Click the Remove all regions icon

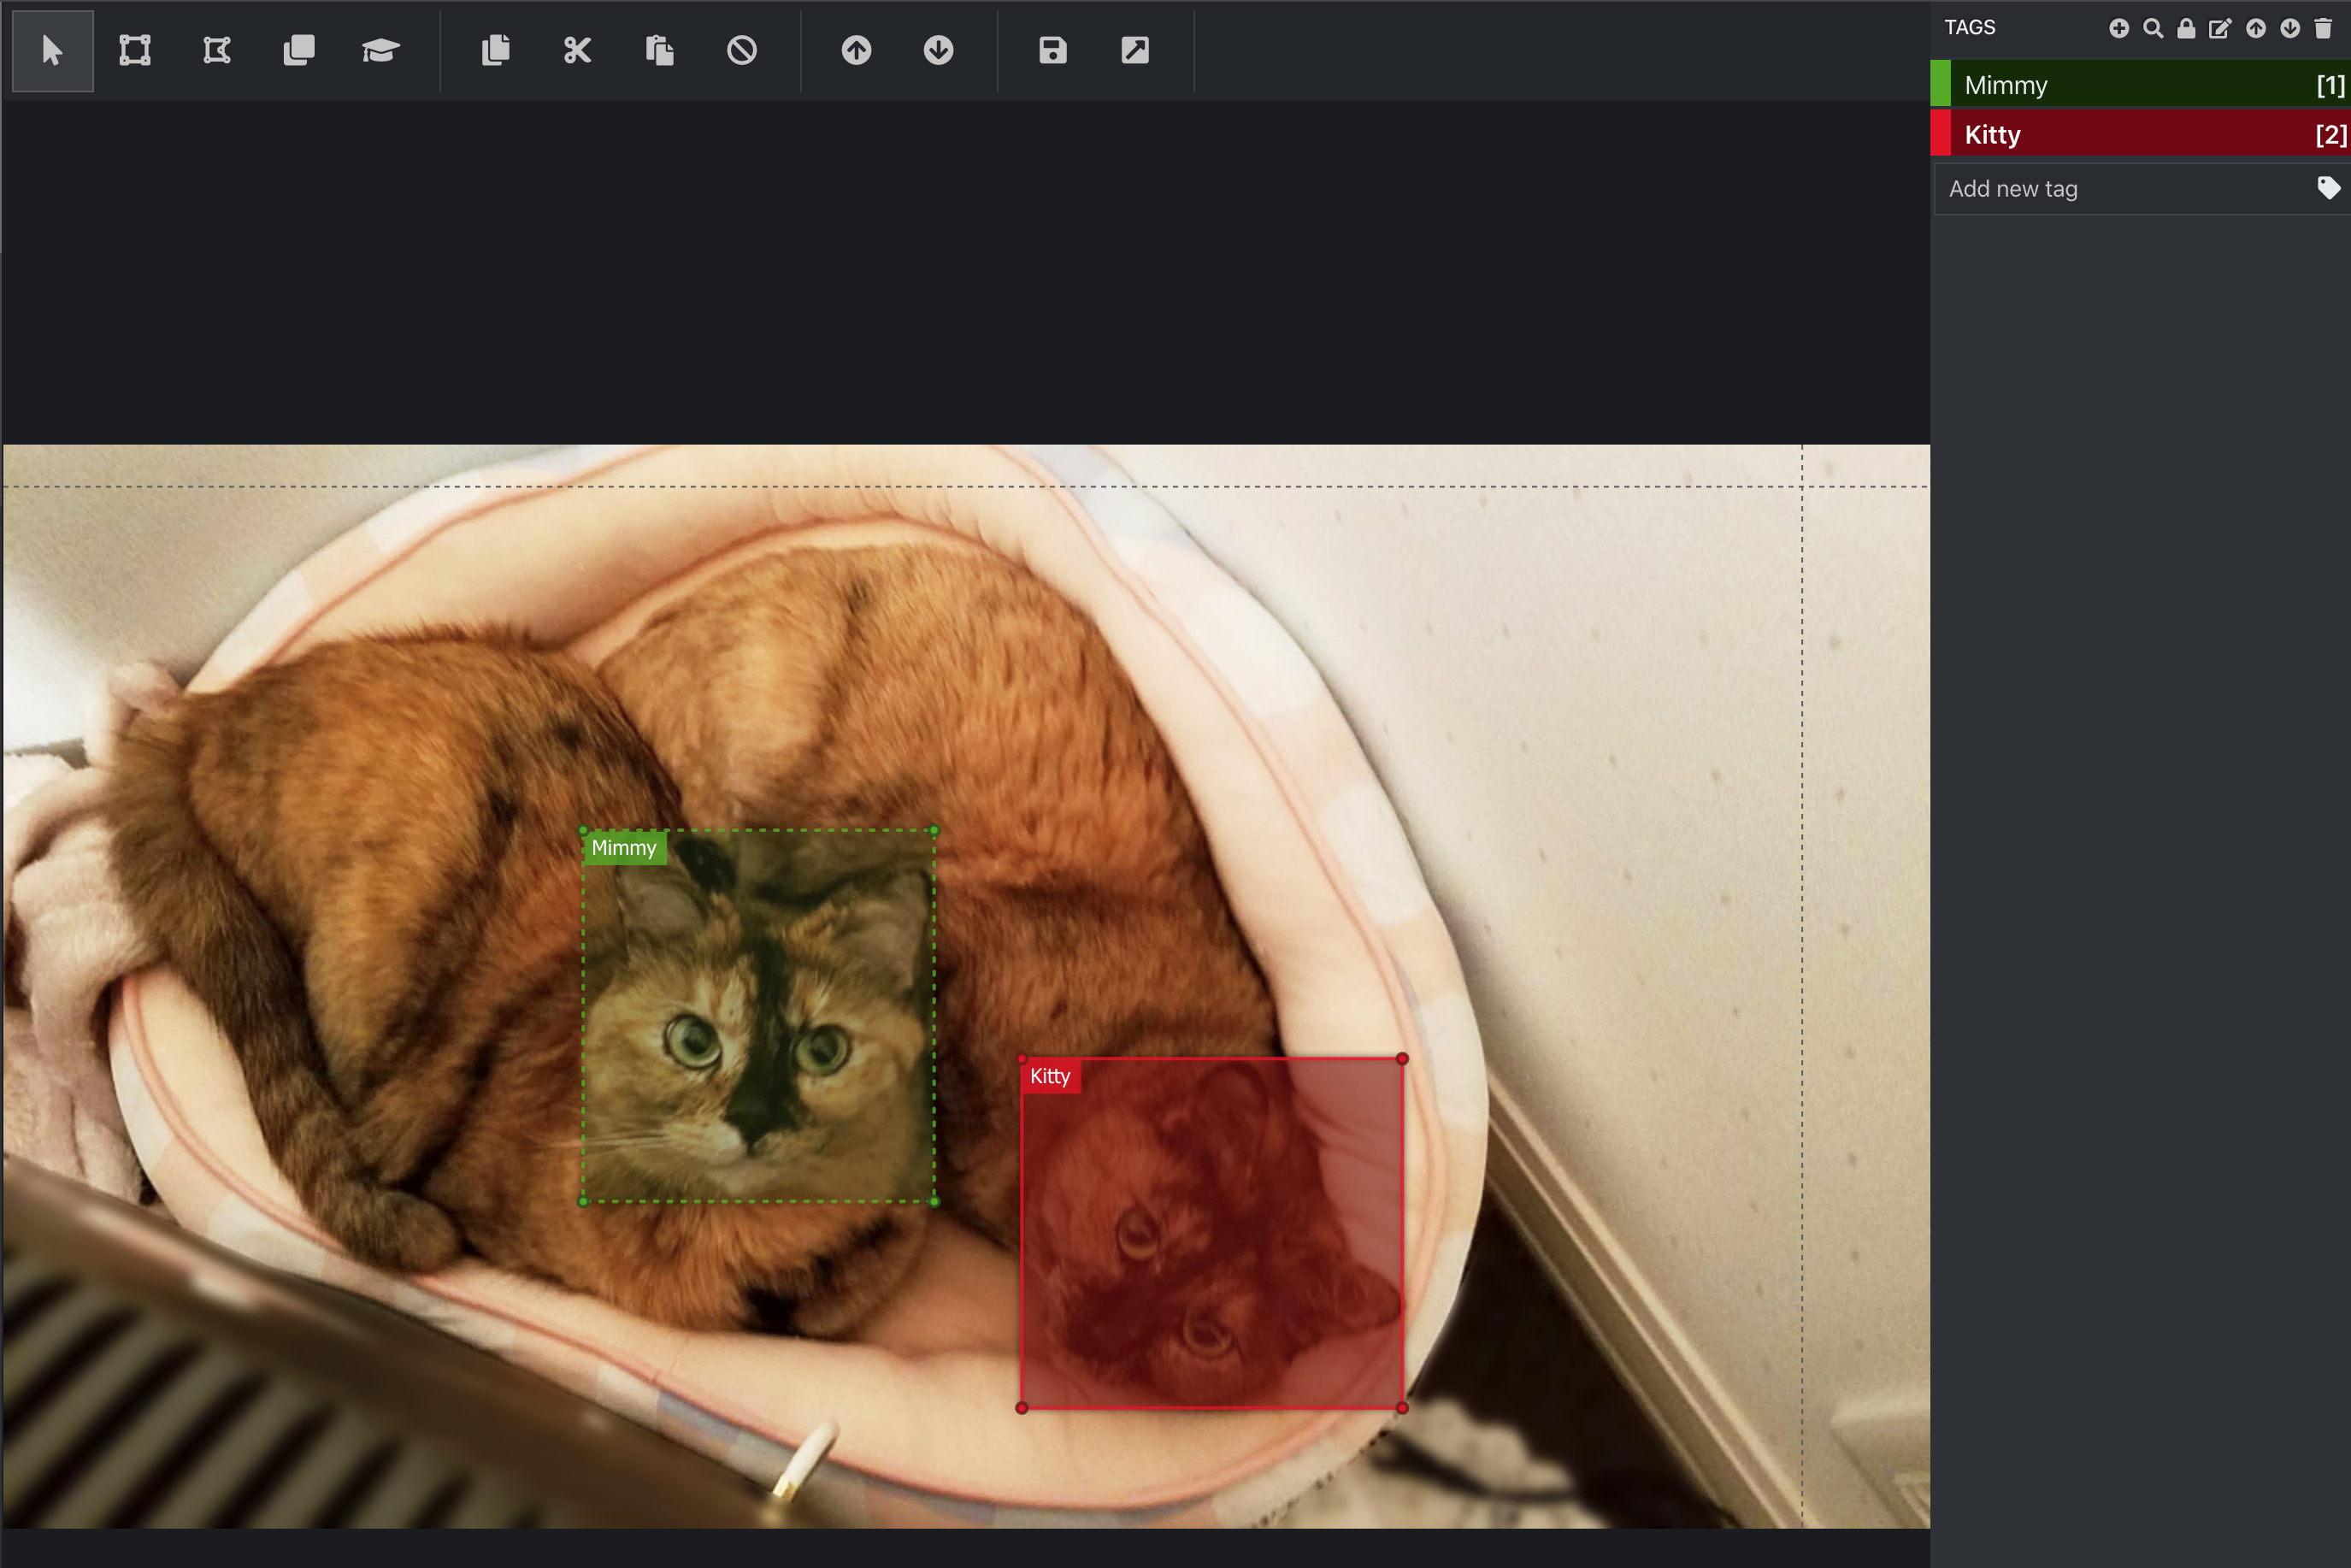point(741,50)
